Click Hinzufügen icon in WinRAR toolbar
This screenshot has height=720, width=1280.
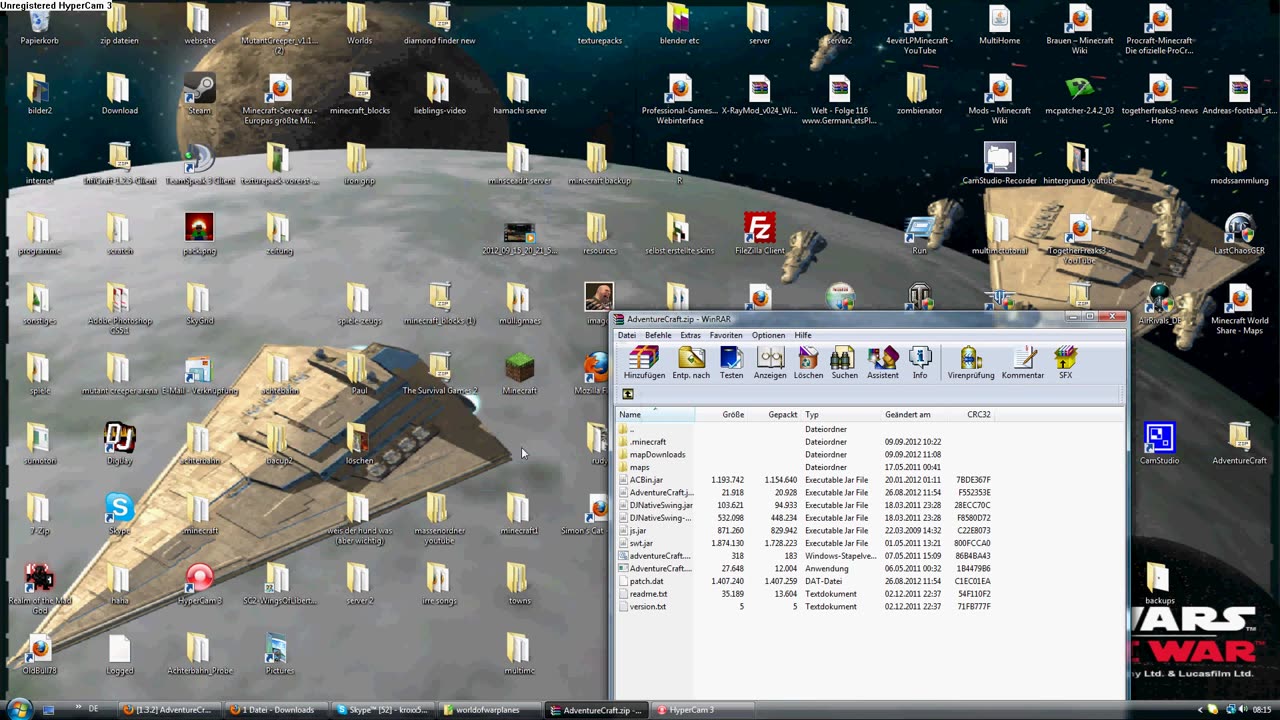(x=644, y=362)
